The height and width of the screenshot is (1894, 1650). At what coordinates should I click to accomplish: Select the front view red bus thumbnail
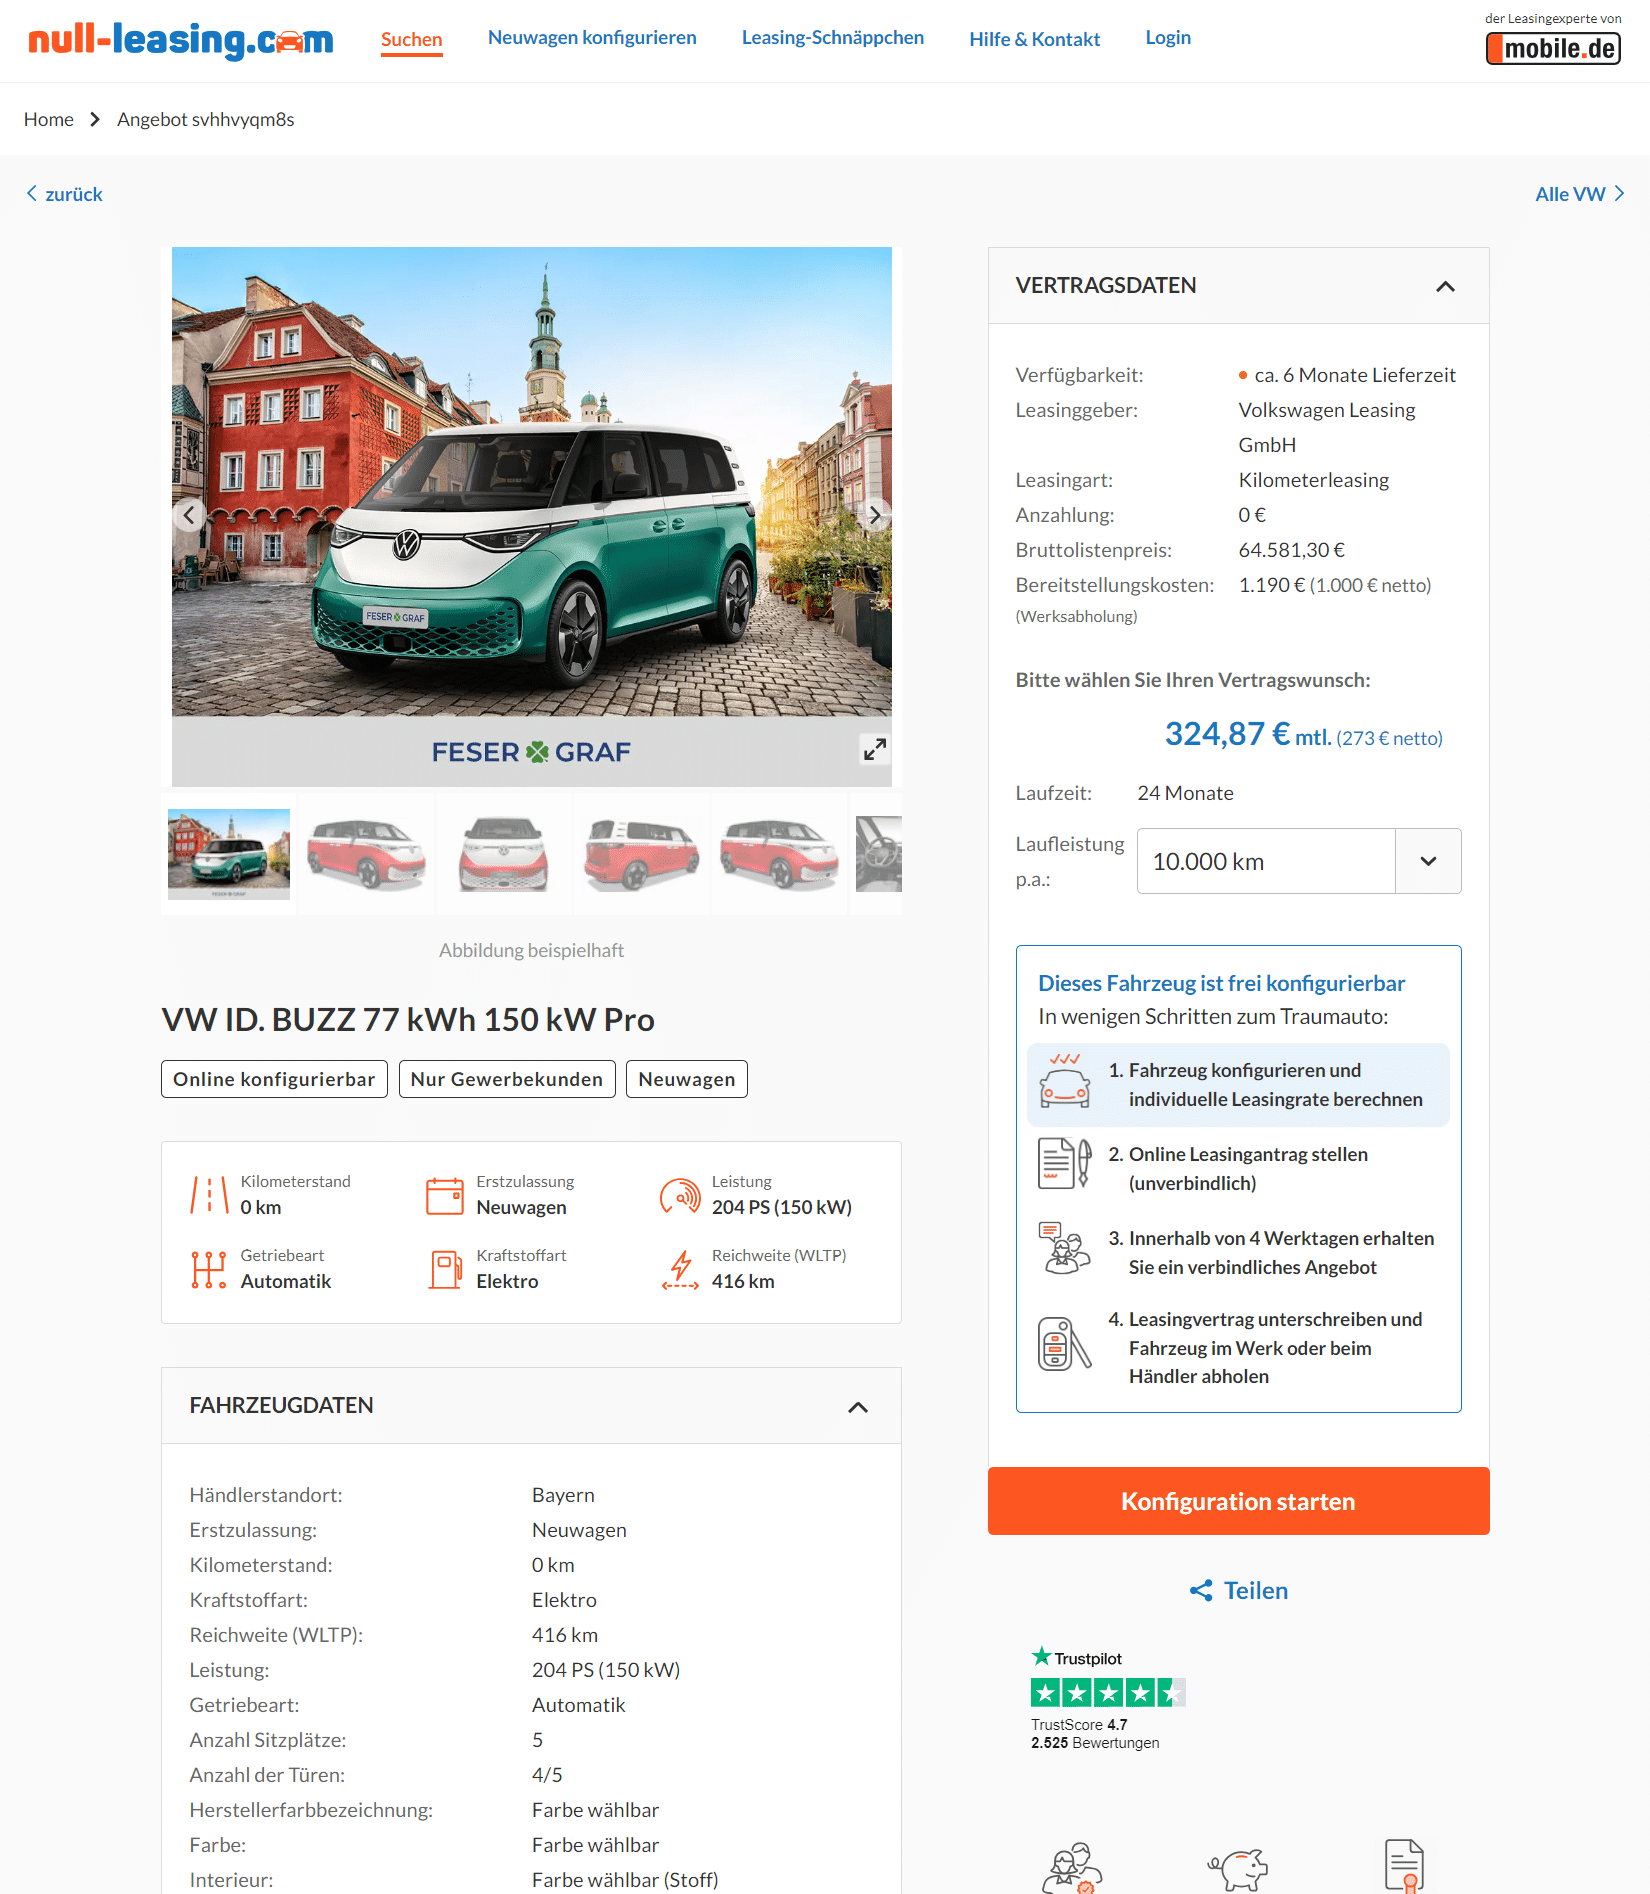tap(504, 854)
